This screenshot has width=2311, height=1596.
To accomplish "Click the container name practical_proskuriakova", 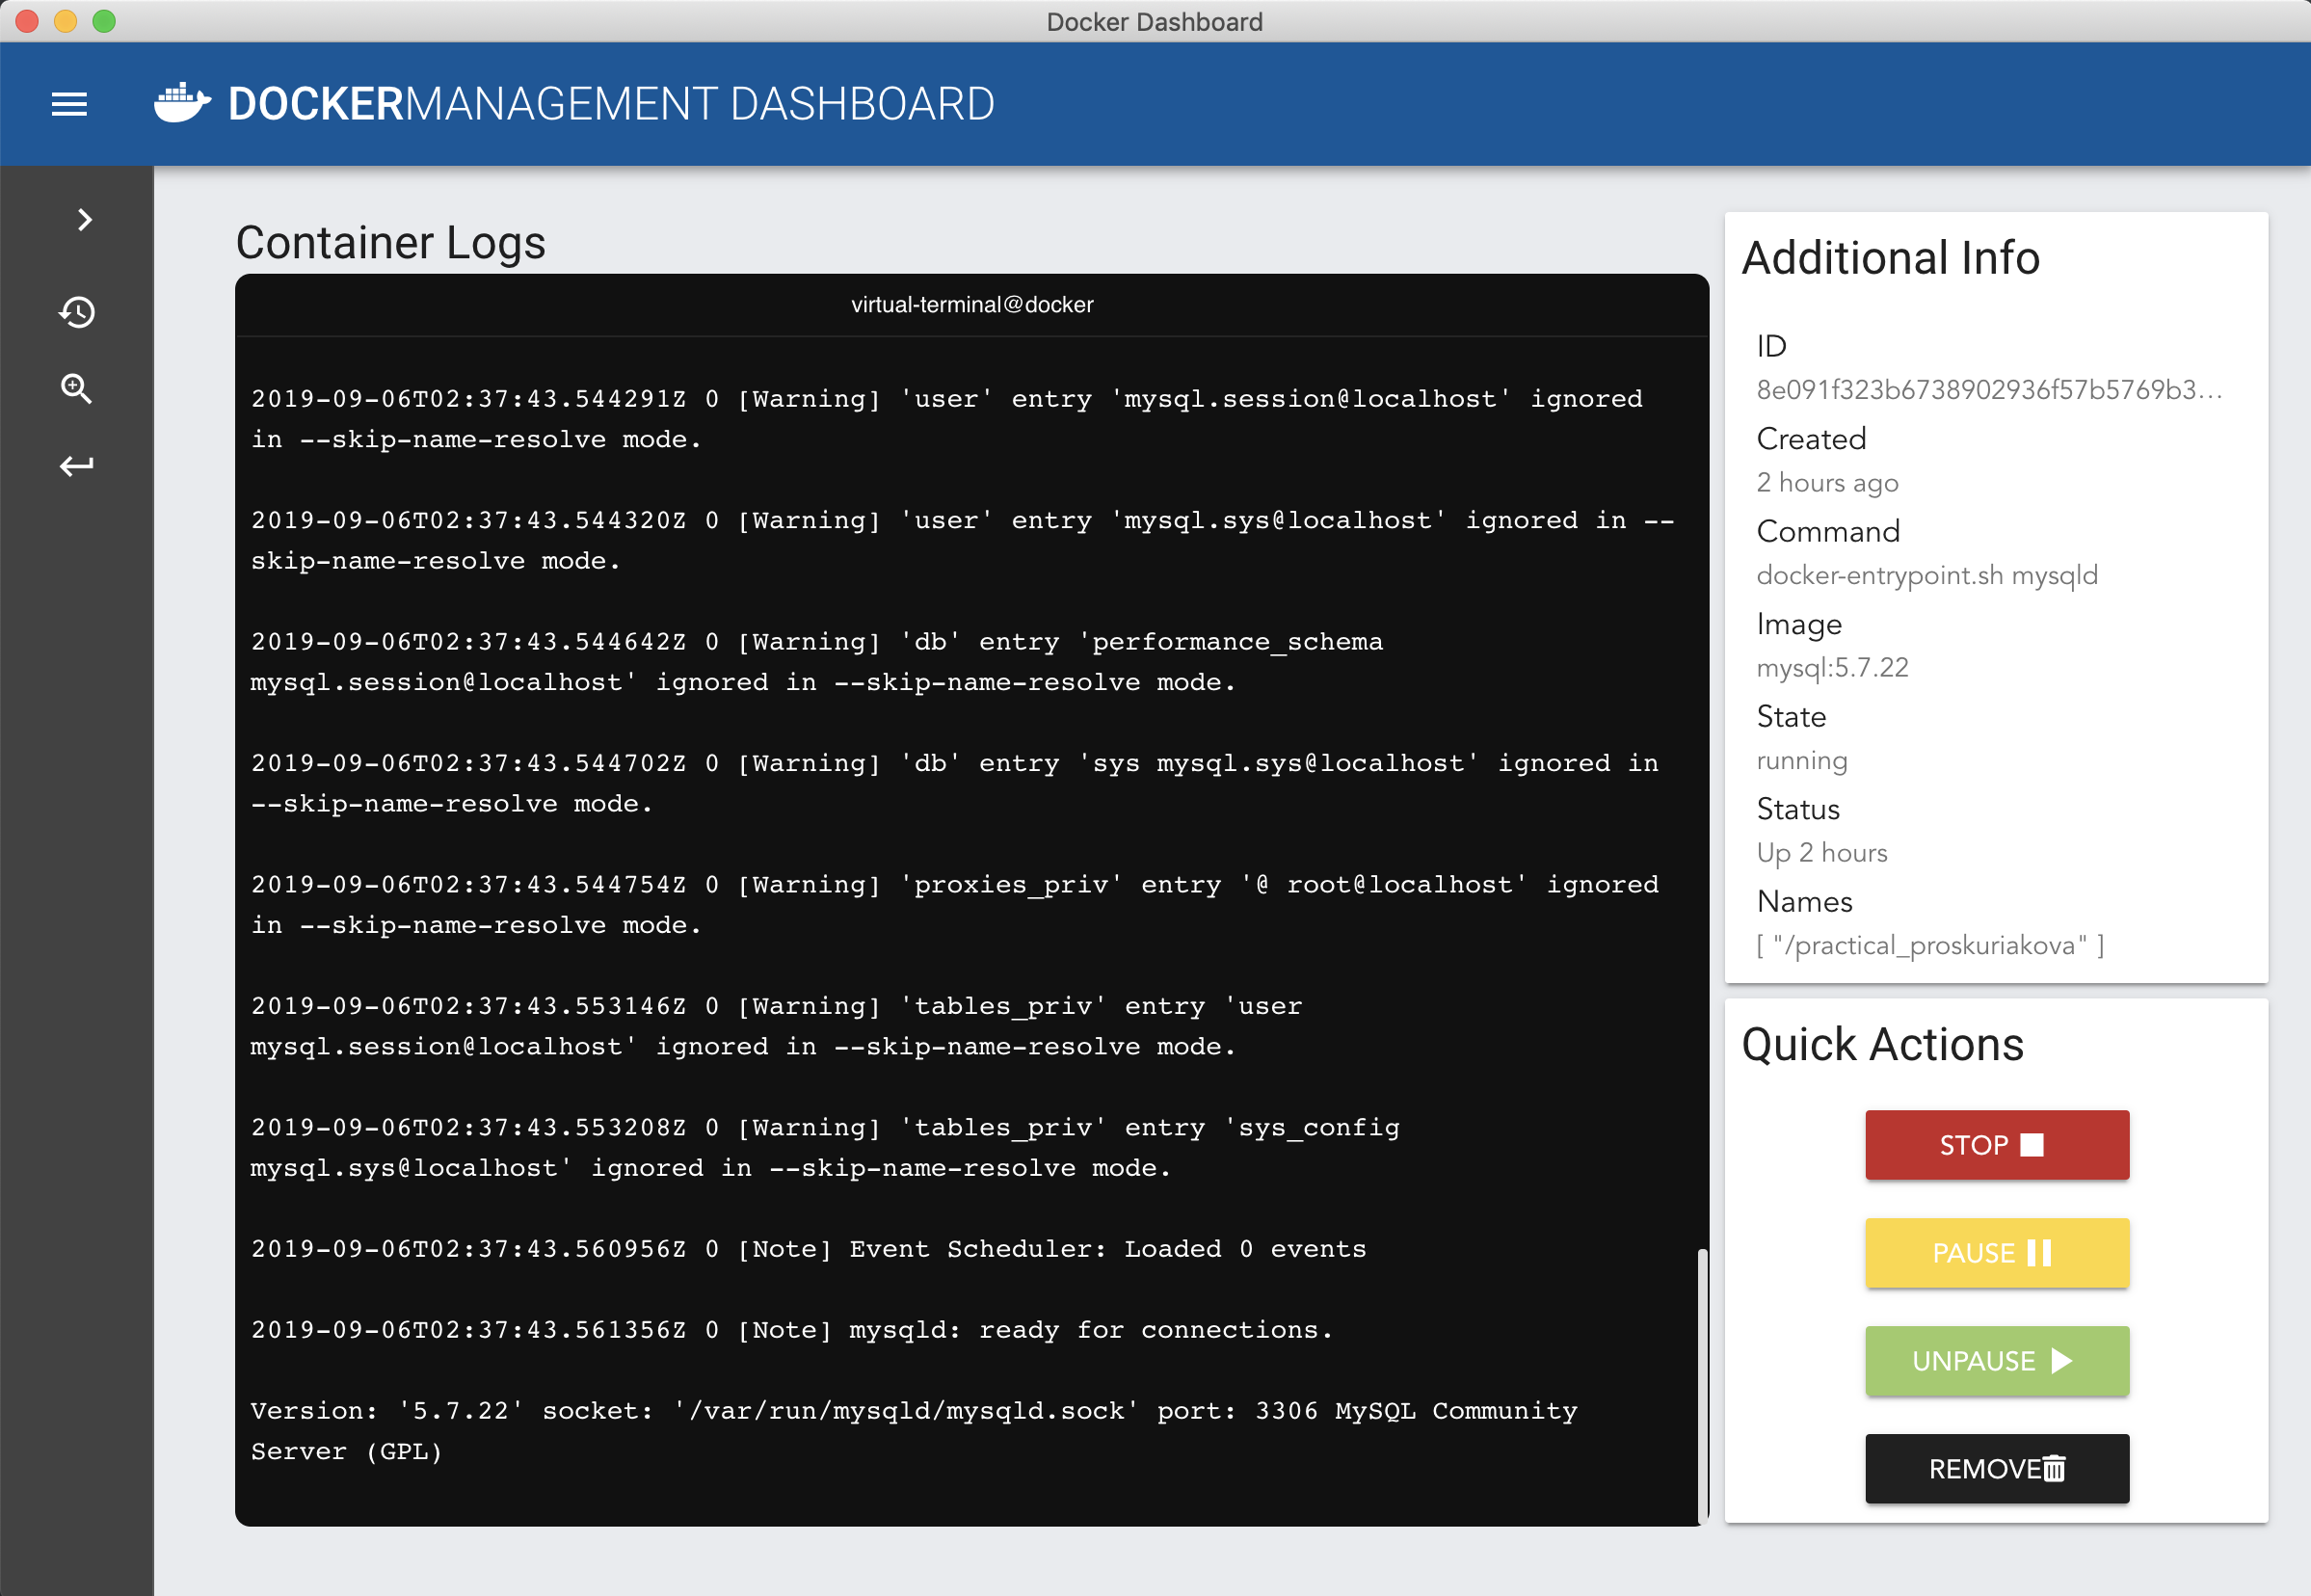I will coord(1930,946).
